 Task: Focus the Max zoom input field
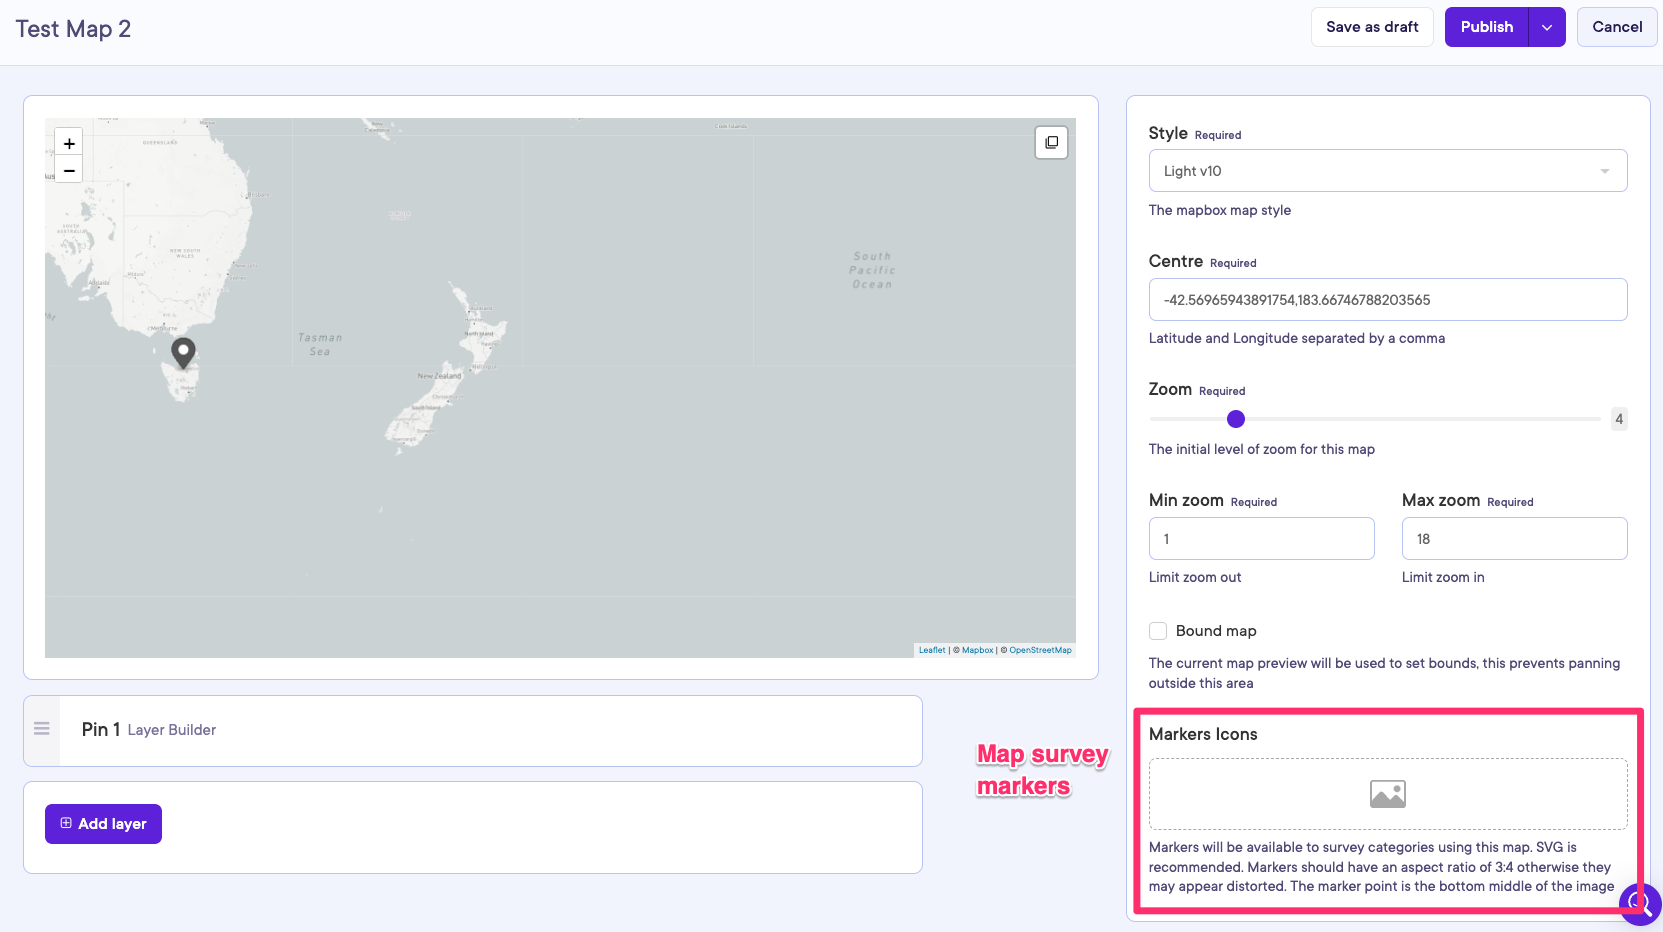(x=1514, y=539)
